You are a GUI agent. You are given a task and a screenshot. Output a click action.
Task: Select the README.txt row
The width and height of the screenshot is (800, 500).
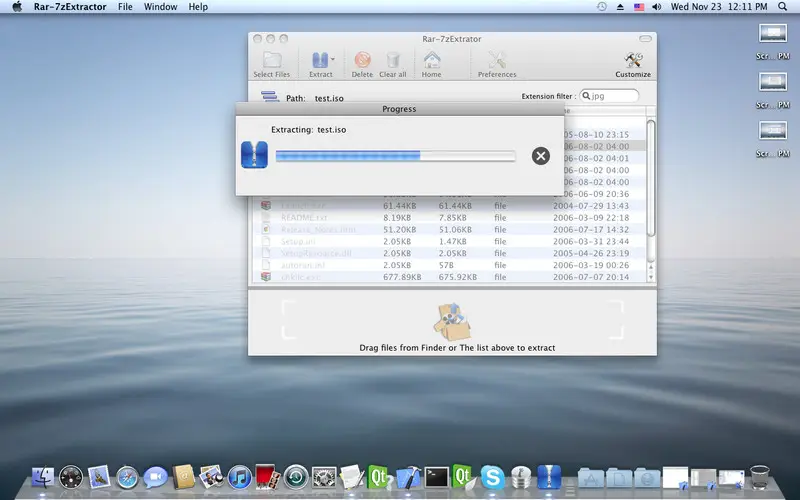(x=450, y=218)
